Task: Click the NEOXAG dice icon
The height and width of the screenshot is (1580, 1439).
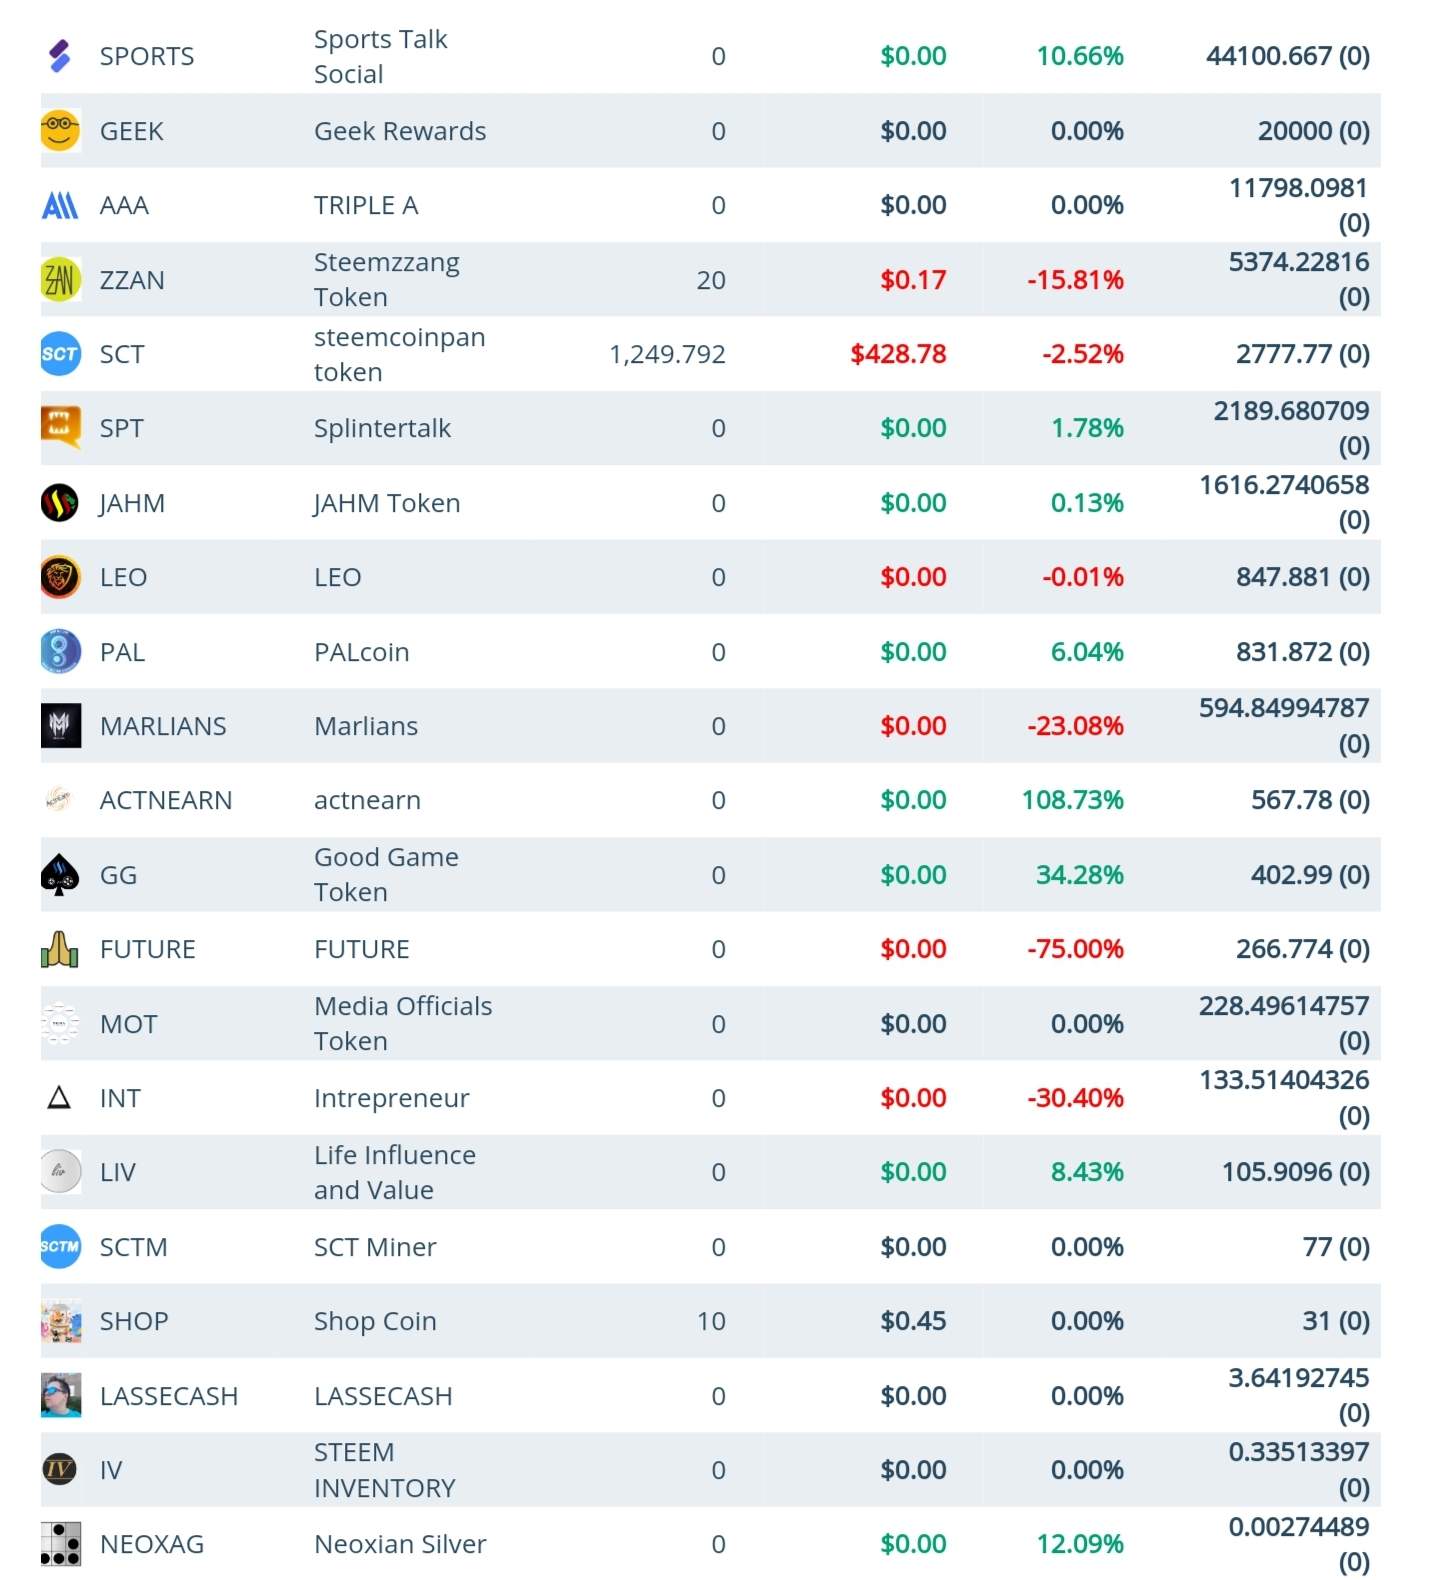Action: coord(60,1544)
